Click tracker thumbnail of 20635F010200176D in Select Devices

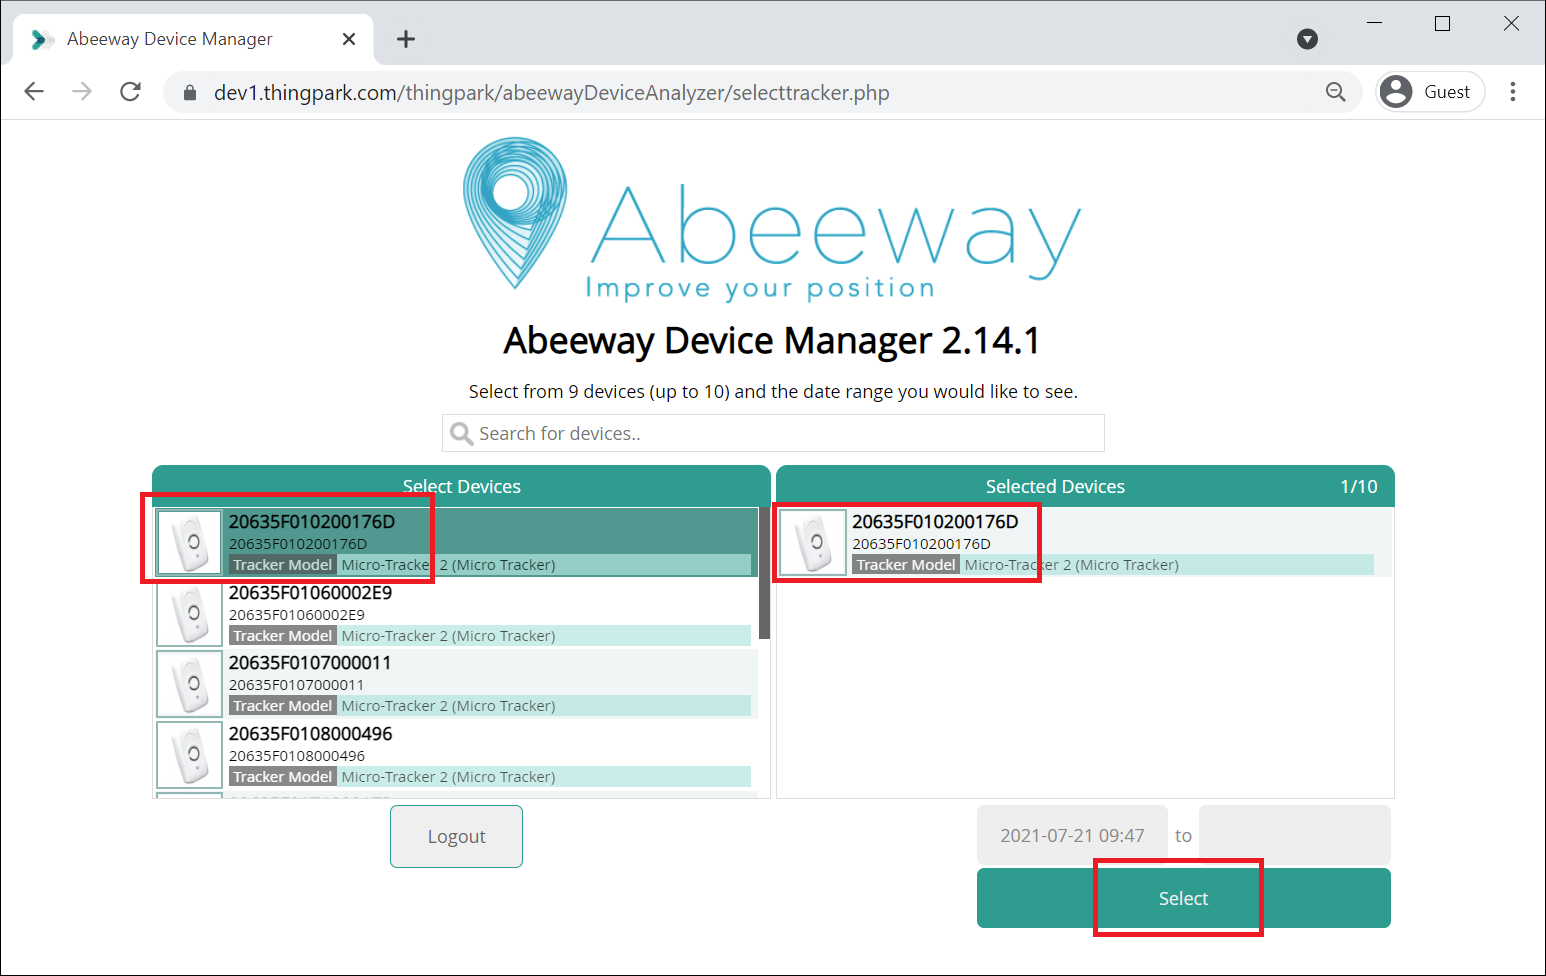189,543
